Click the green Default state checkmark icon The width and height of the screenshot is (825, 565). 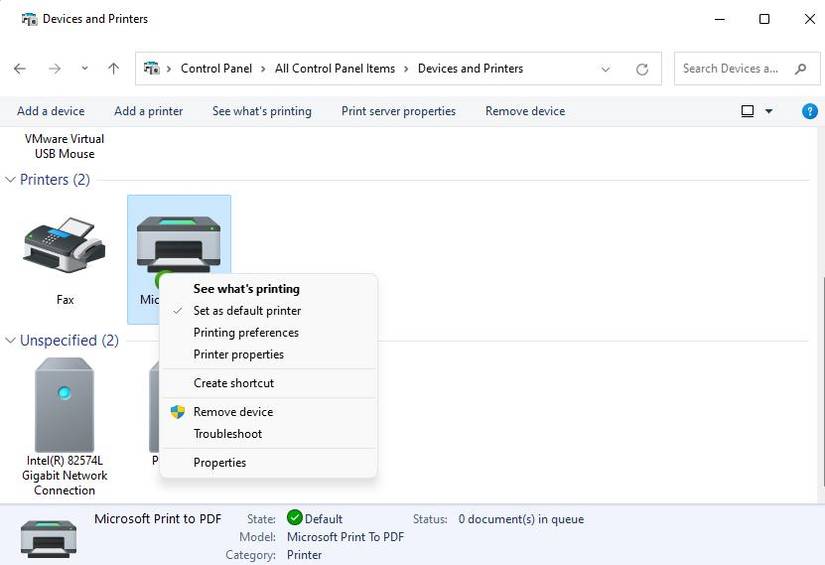(295, 518)
